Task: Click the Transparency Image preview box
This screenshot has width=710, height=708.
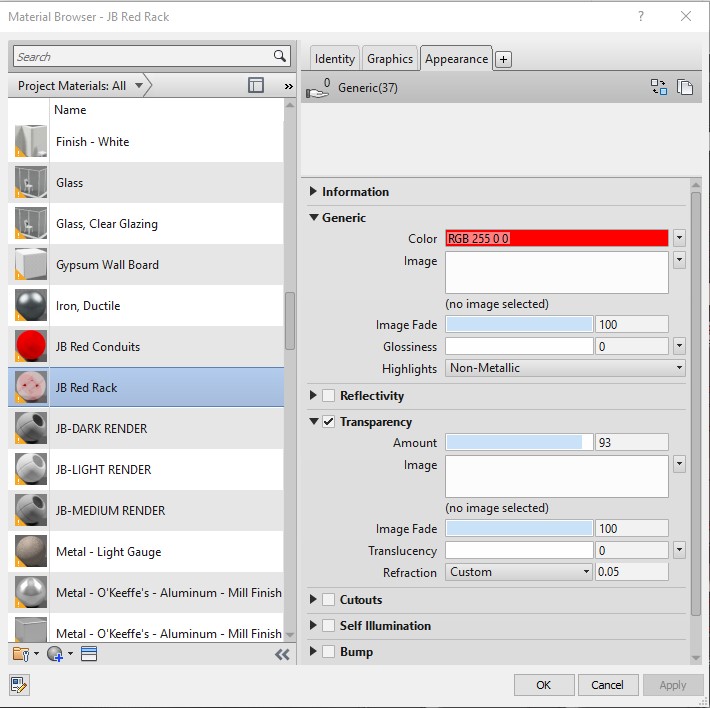Action: 556,476
